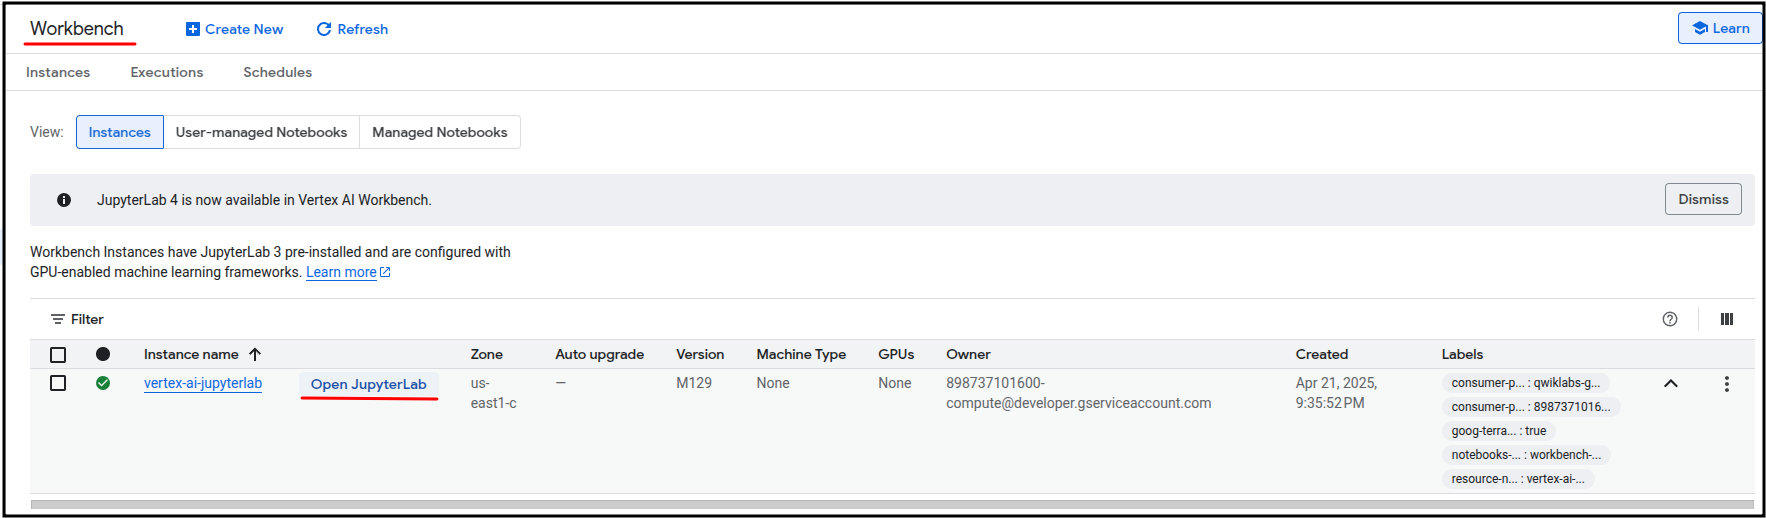Click the us-east1-c zone cell
The width and height of the screenshot is (1766, 518).
click(x=494, y=393)
